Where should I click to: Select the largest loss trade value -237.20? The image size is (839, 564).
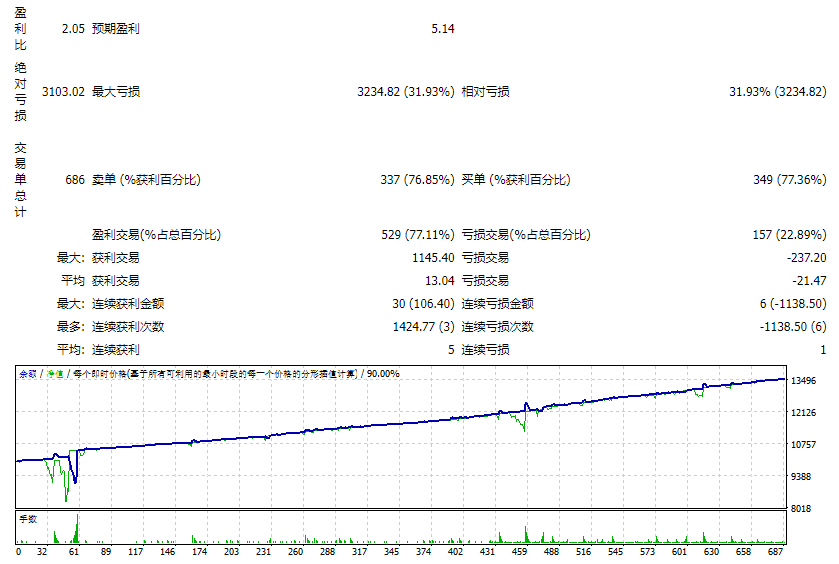pos(805,258)
